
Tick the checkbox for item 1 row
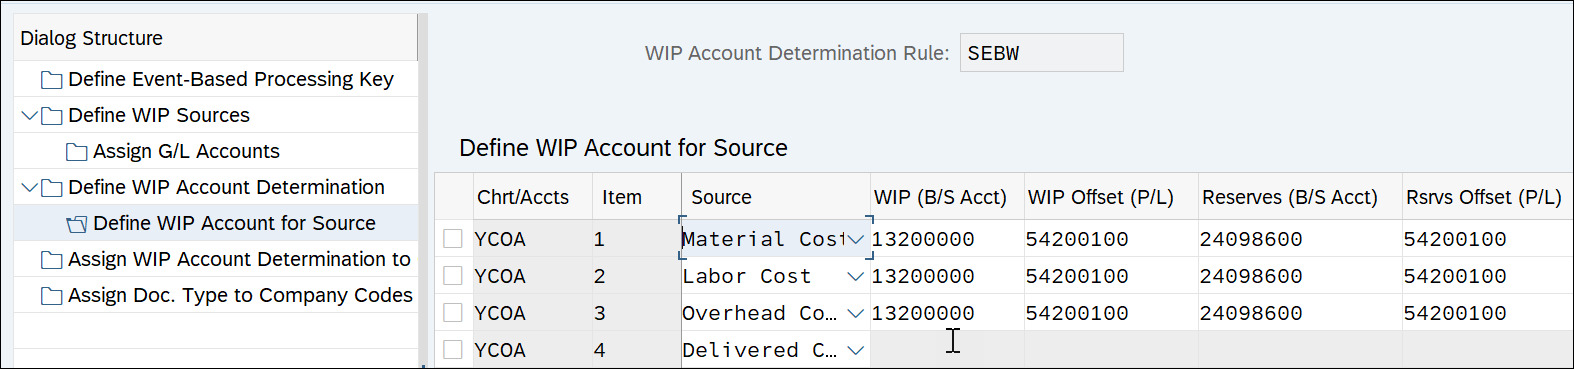[453, 239]
